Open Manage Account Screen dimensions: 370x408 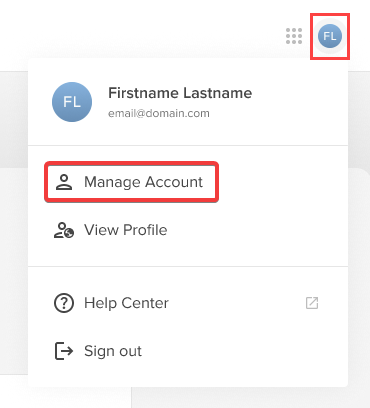point(131,182)
